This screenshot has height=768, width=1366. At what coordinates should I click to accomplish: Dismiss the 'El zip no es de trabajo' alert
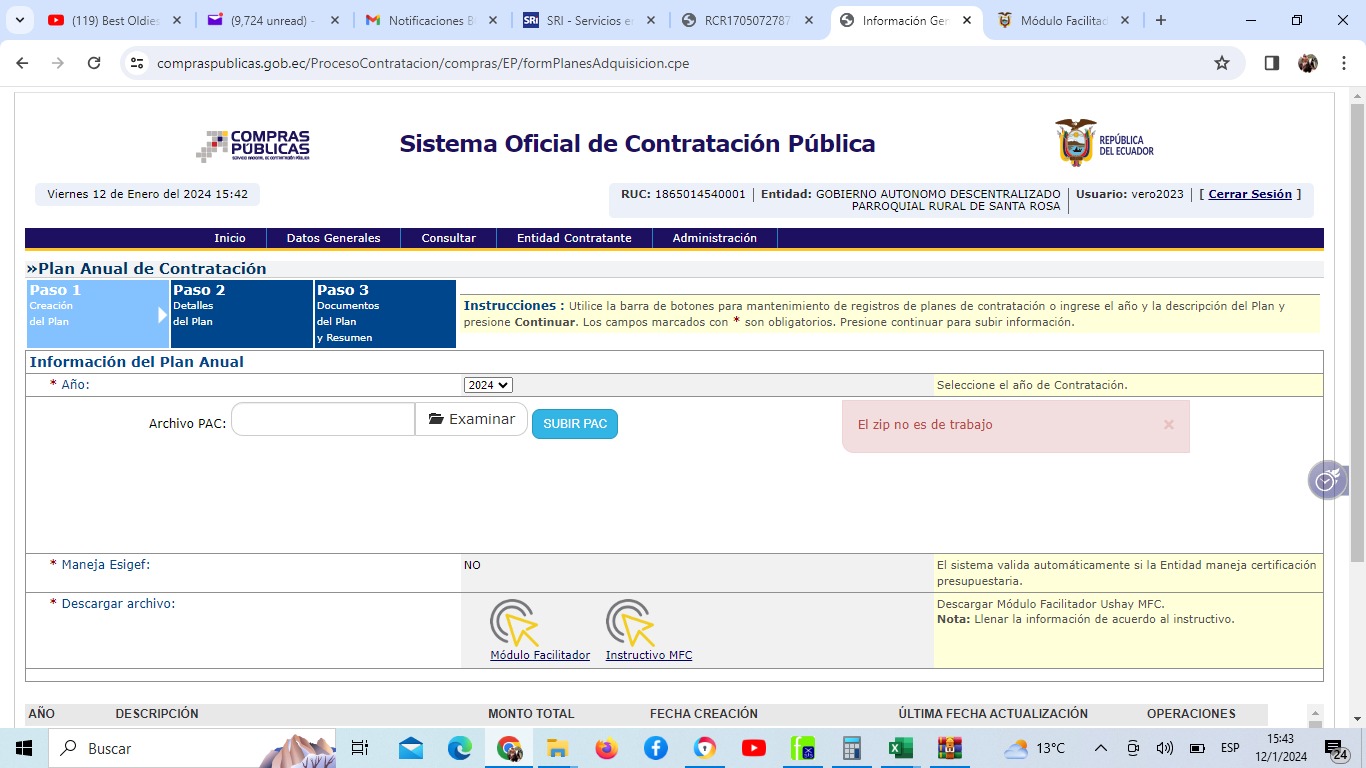point(1168,425)
